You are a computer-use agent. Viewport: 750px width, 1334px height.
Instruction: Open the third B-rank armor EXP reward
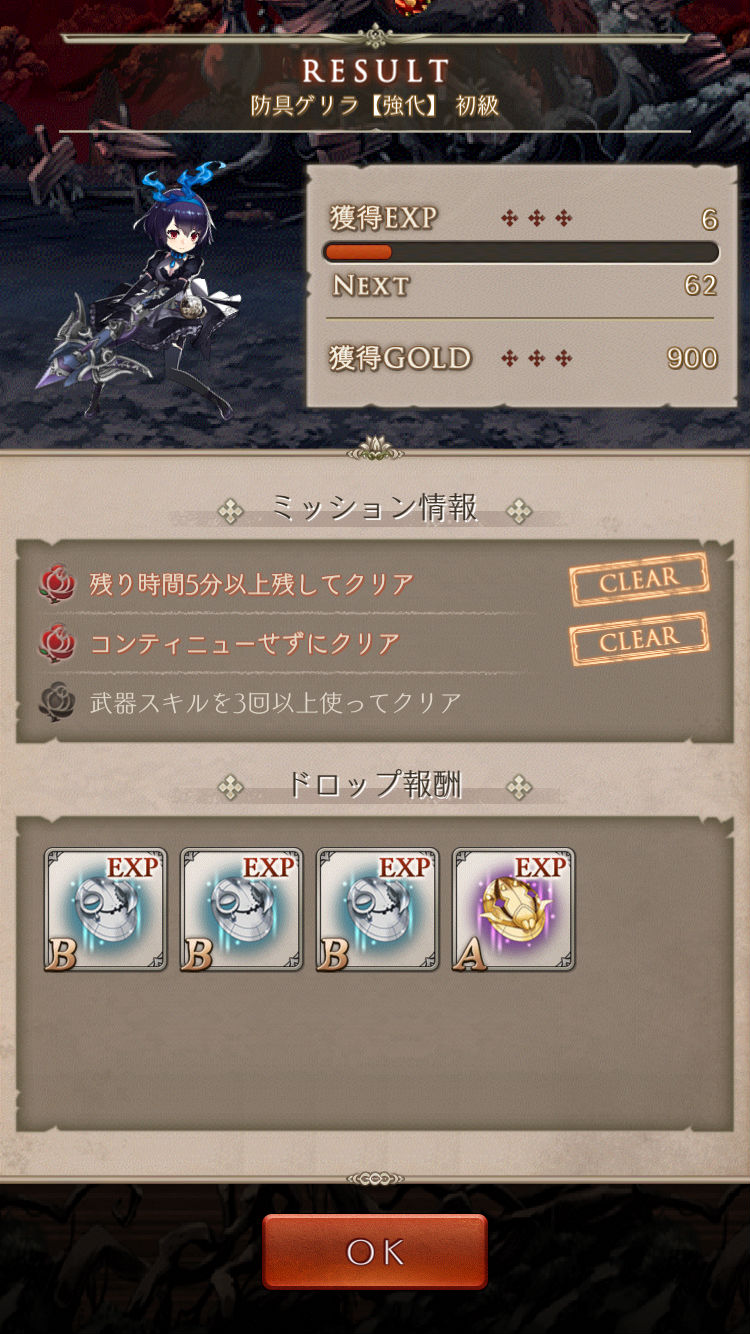tap(377, 910)
